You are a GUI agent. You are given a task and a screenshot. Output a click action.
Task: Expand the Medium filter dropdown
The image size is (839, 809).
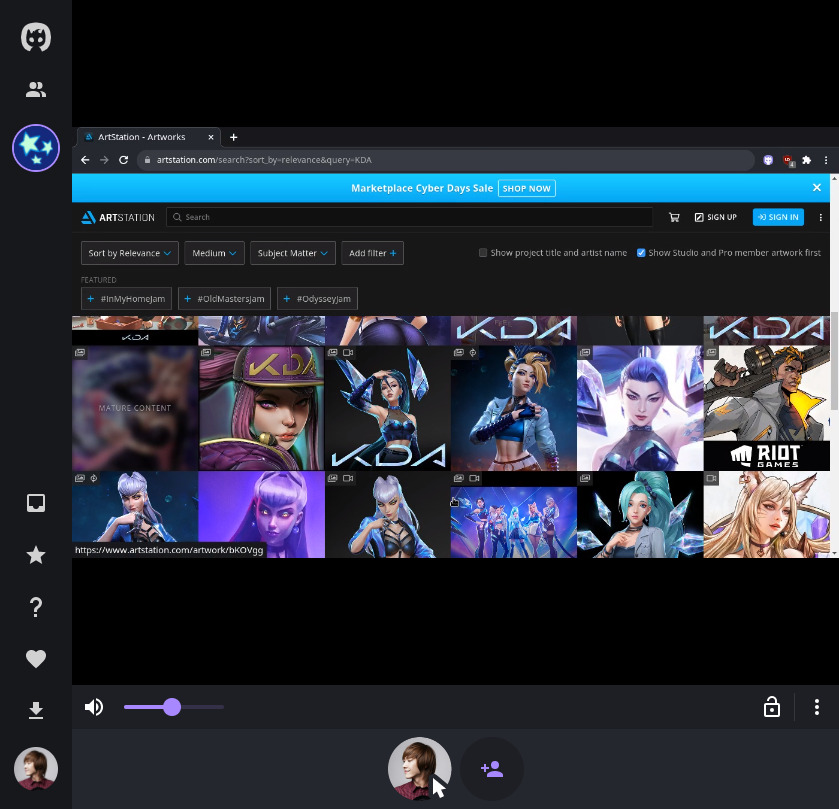pyautogui.click(x=214, y=253)
